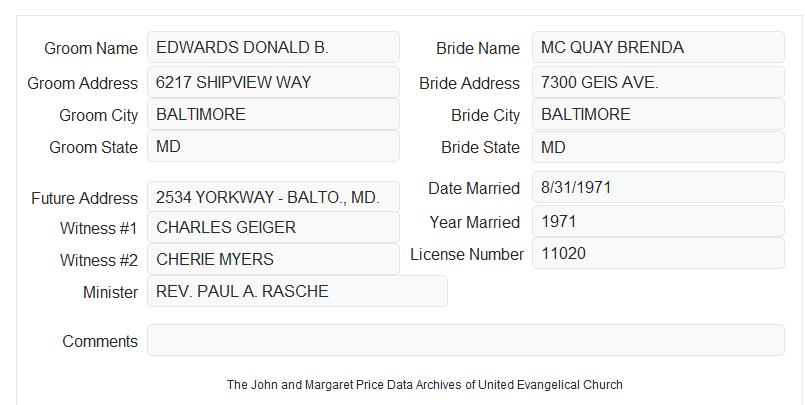Click the Comments label
The width and height of the screenshot is (805, 405).
100,341
